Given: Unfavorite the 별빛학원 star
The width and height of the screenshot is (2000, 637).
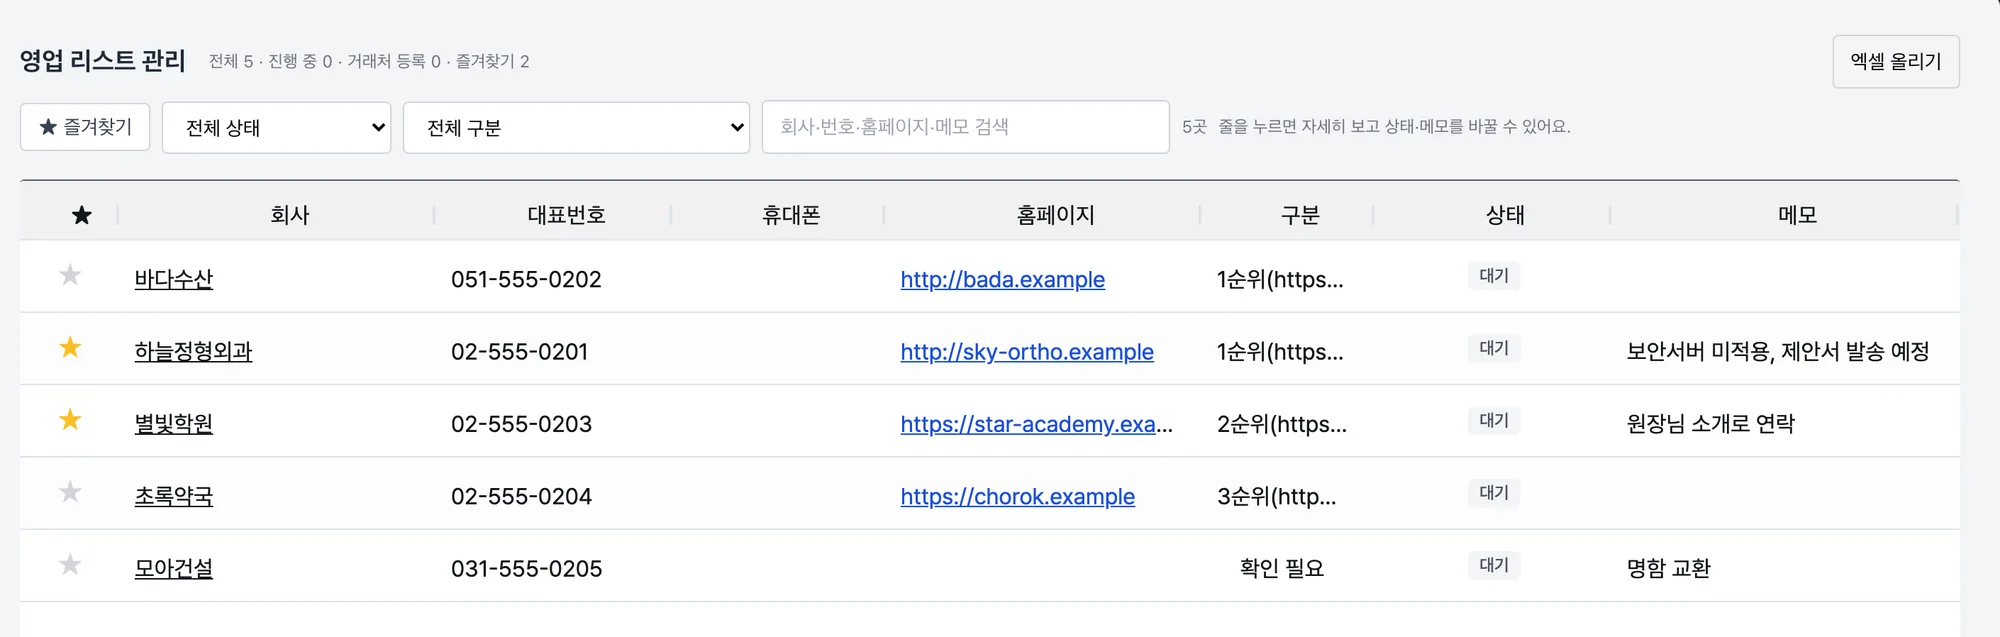Looking at the screenshot, I should tap(70, 419).
